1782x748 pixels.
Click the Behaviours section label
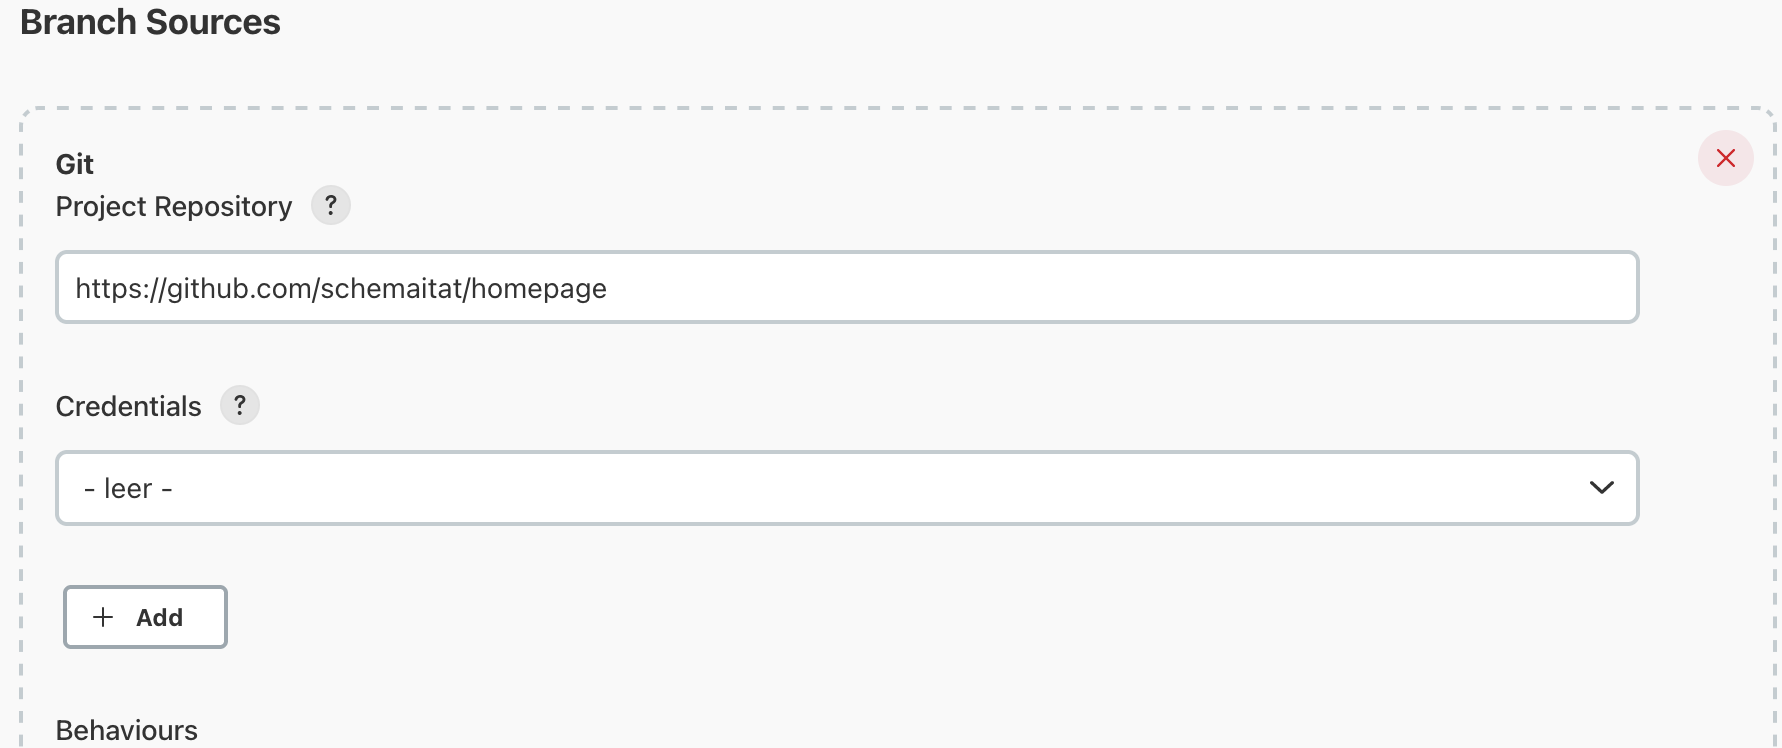126,730
